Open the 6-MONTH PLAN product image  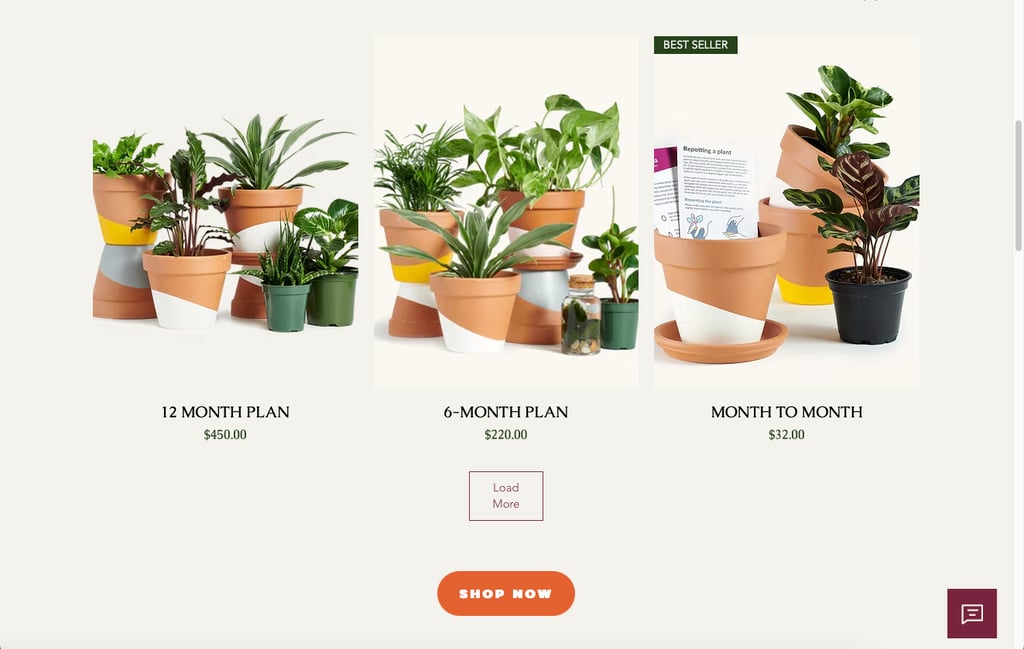pos(506,212)
